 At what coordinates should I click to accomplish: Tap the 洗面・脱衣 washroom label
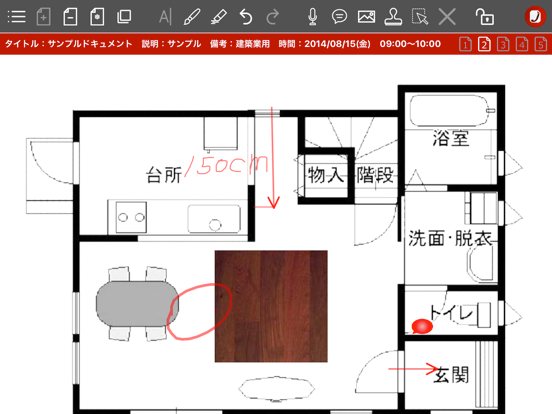click(450, 238)
